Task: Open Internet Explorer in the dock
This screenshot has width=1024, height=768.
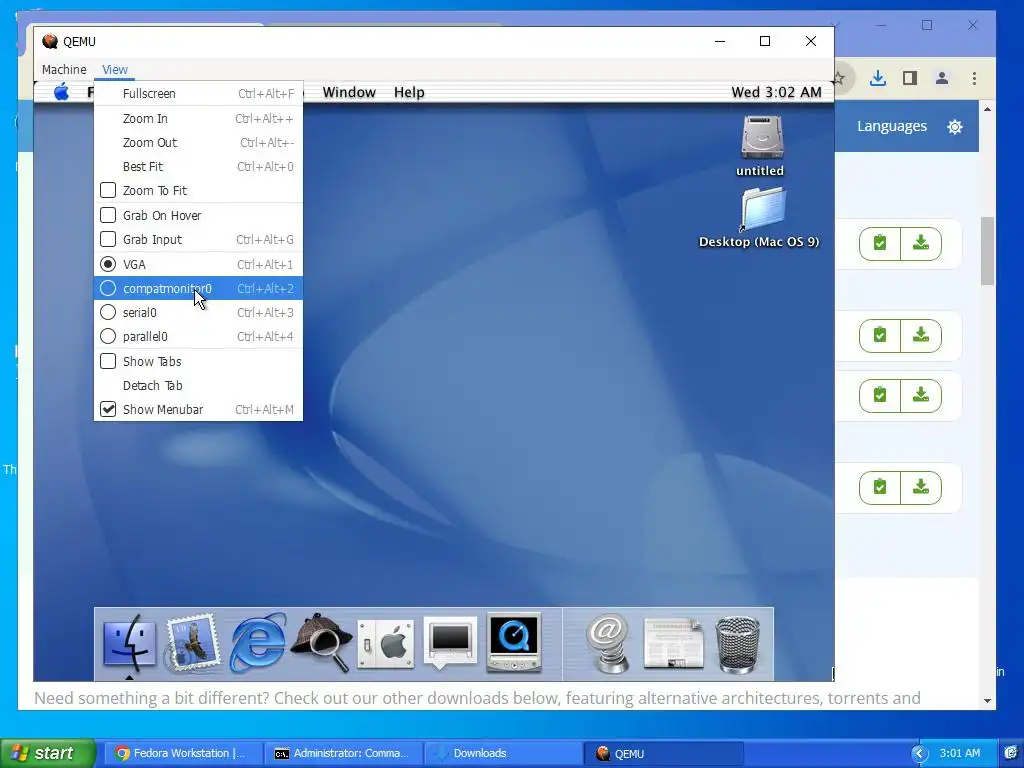Action: pyautogui.click(x=257, y=643)
